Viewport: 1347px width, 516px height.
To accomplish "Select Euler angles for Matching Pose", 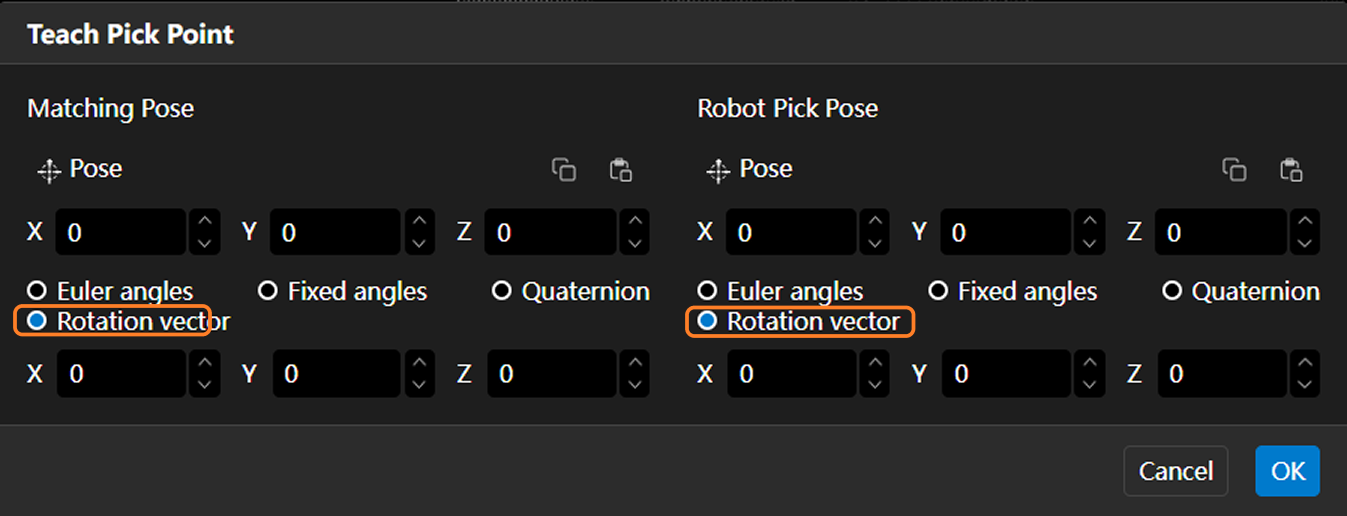I will (38, 291).
